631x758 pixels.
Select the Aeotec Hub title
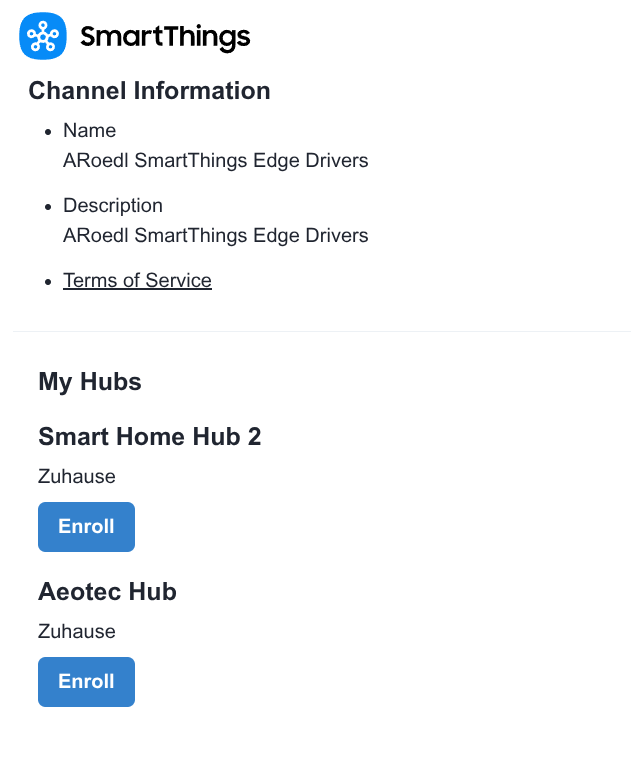coord(107,592)
